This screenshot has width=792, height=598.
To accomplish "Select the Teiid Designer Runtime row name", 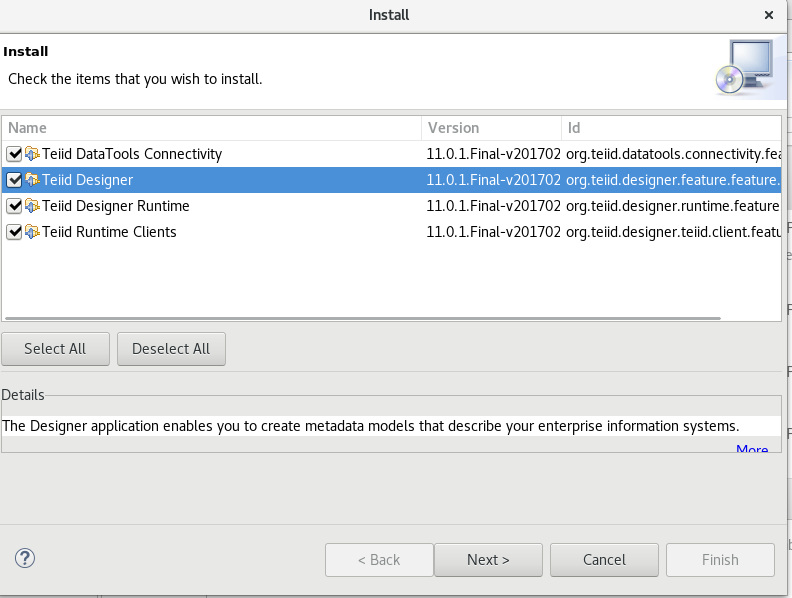I will pos(116,206).
